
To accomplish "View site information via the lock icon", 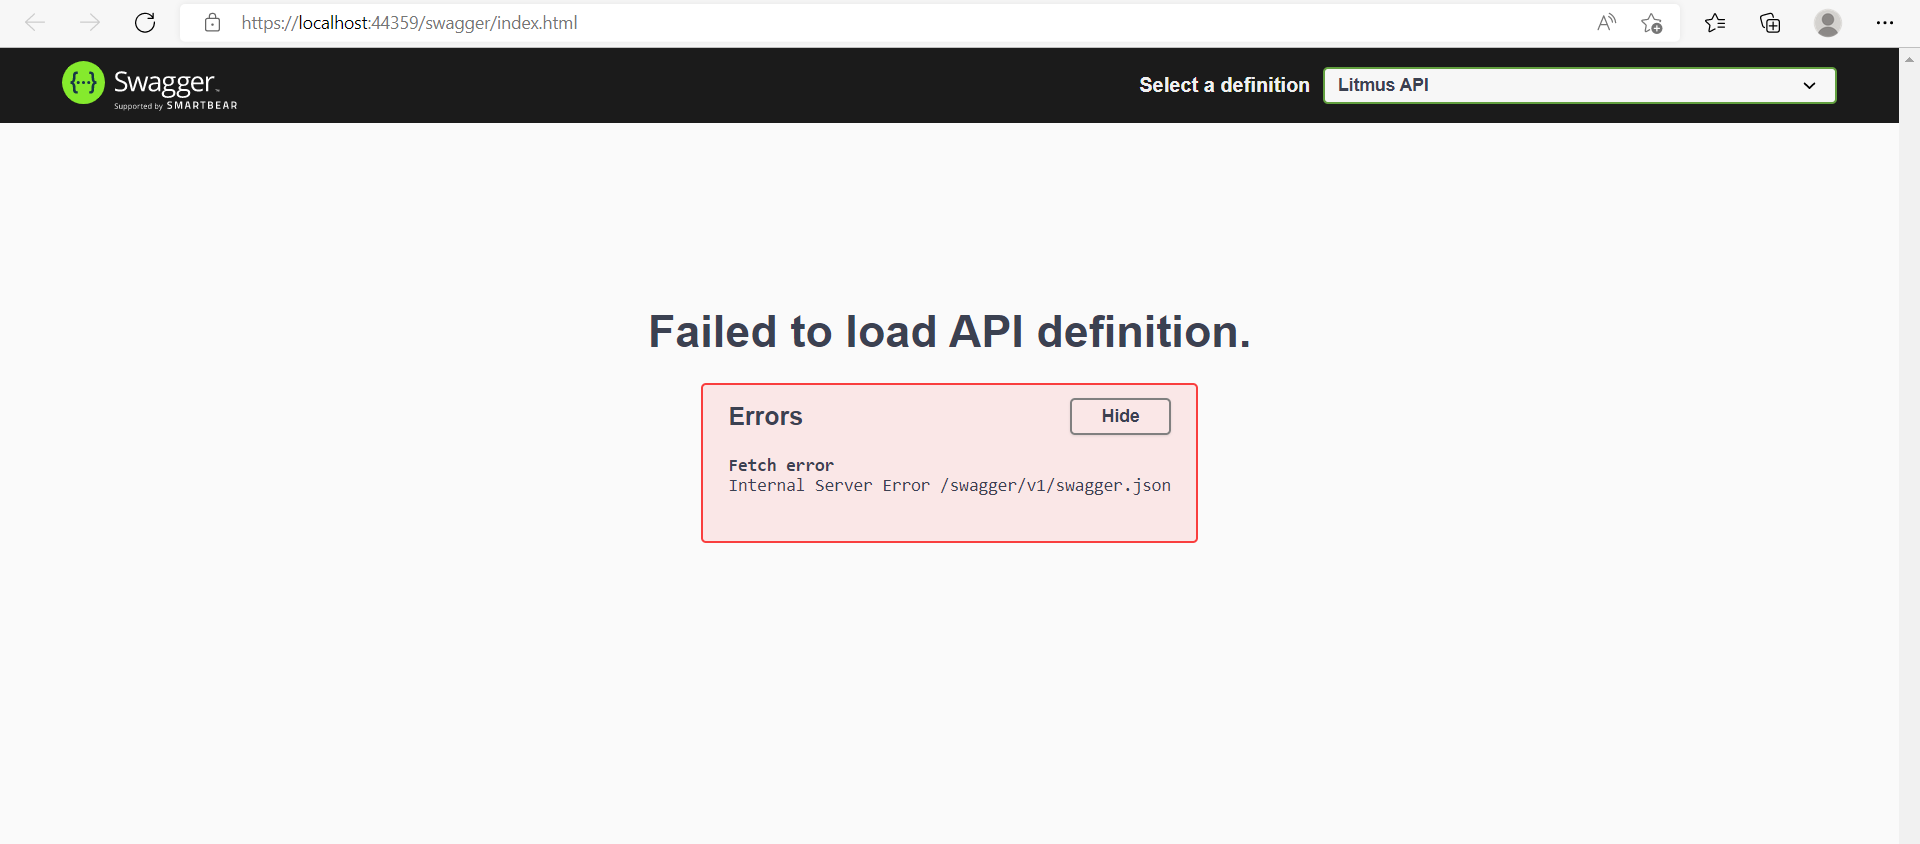I will [x=212, y=23].
